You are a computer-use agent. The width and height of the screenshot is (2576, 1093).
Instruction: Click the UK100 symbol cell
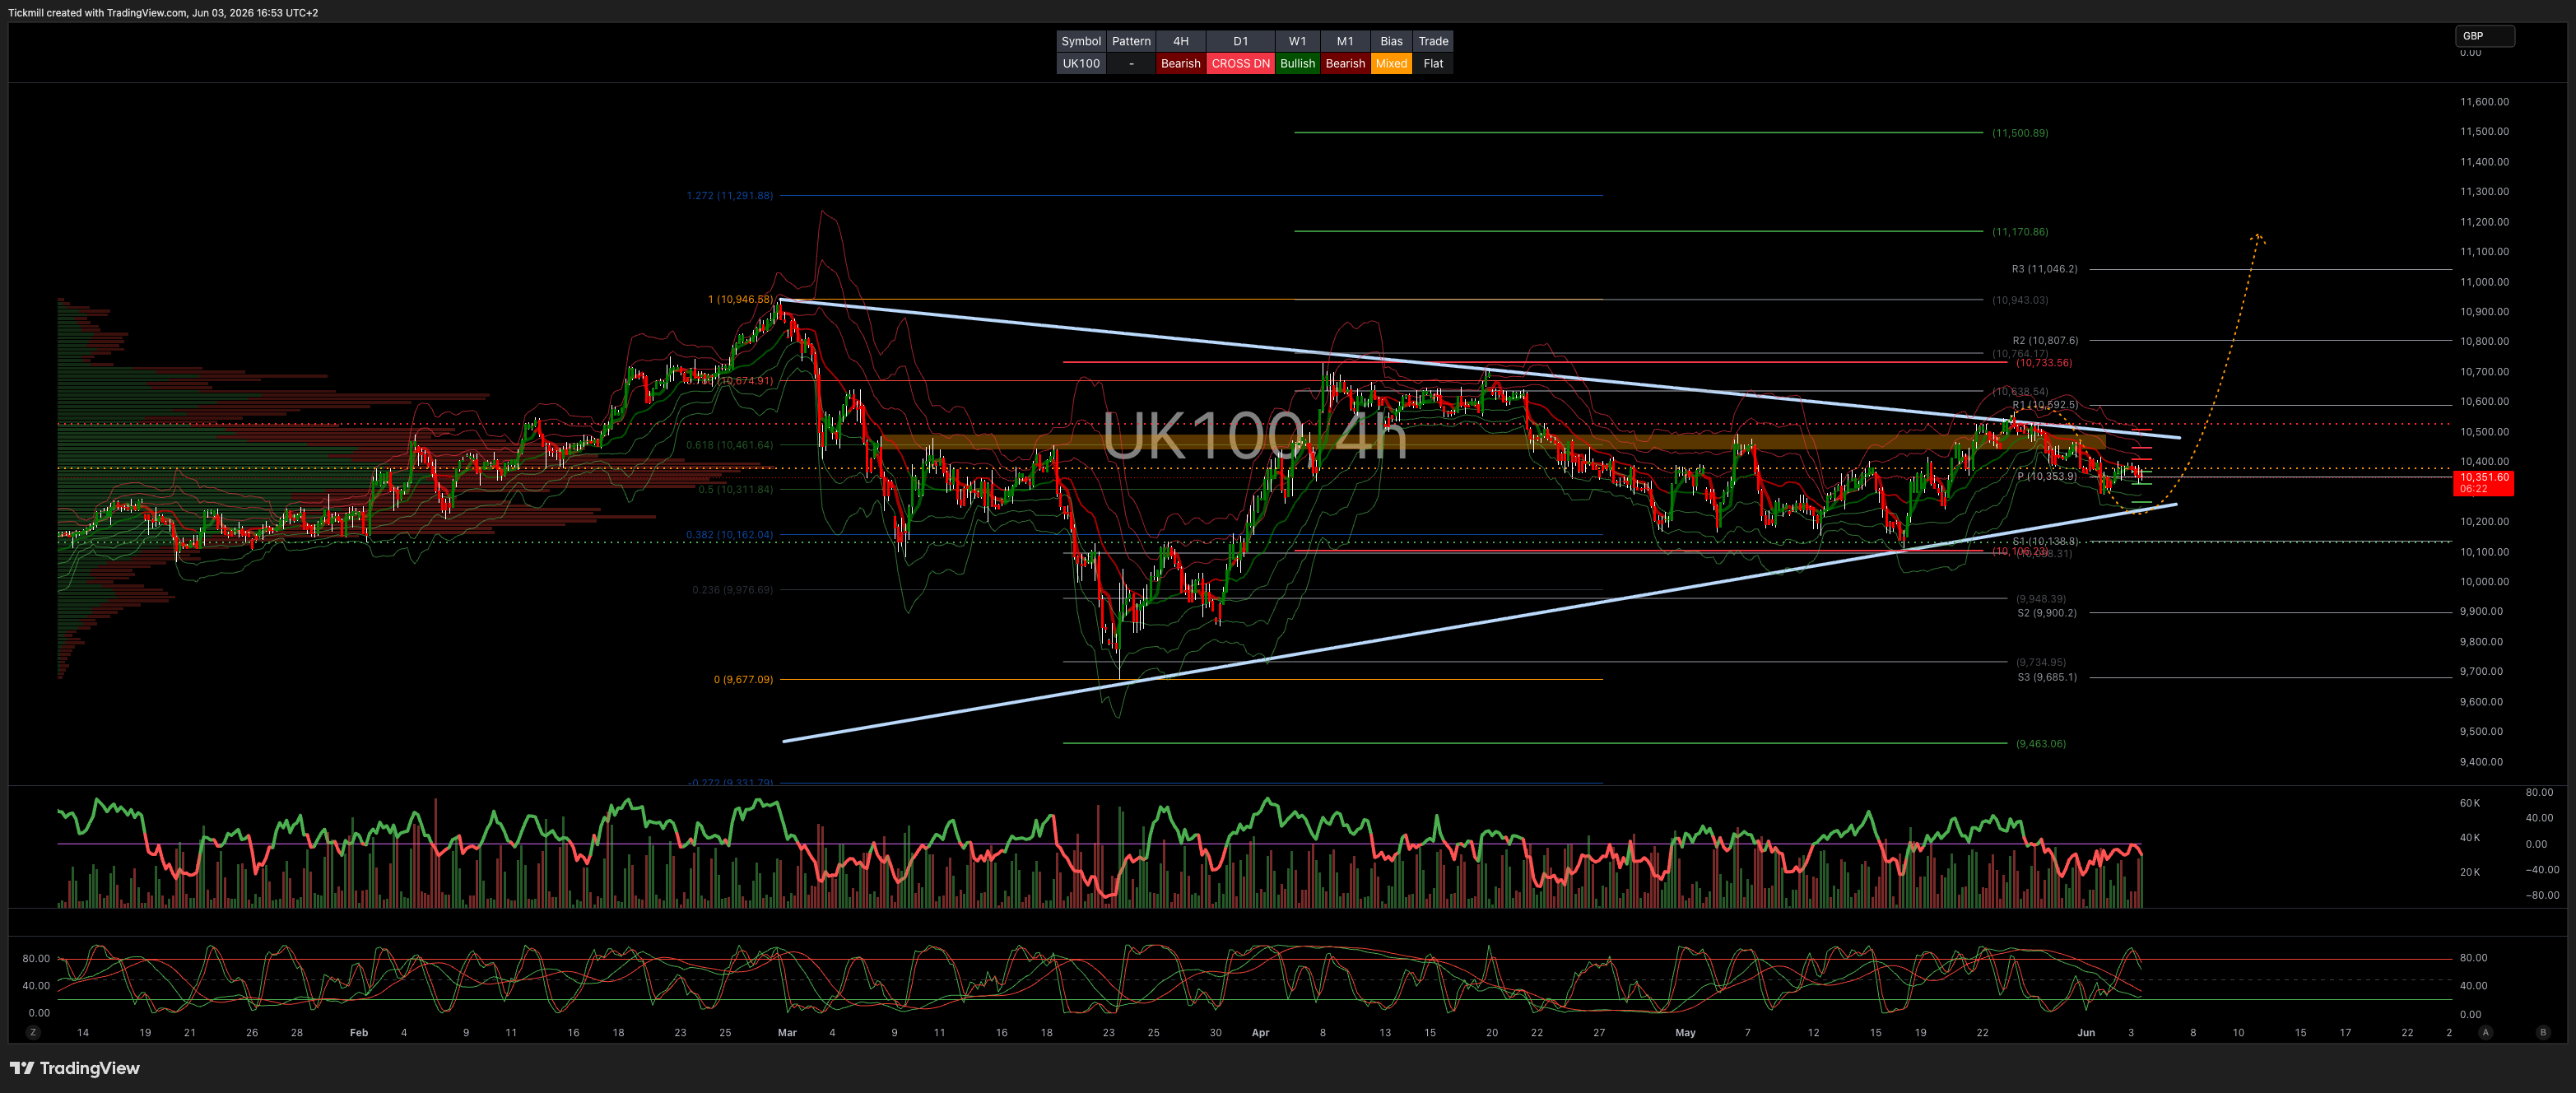point(1081,63)
